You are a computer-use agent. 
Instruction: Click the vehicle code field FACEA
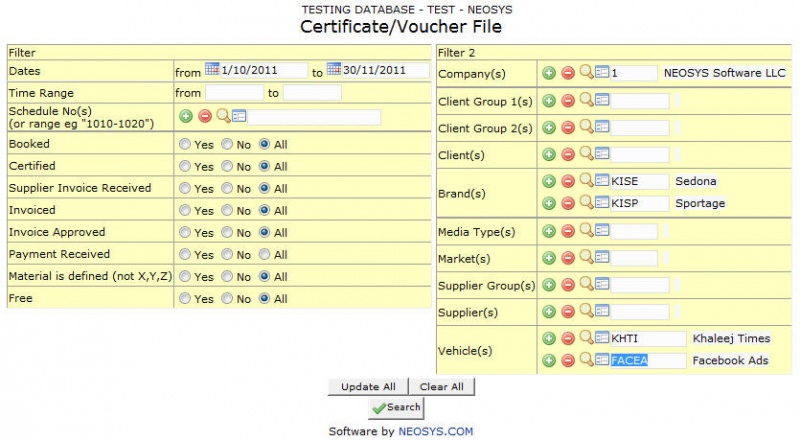click(x=648, y=360)
